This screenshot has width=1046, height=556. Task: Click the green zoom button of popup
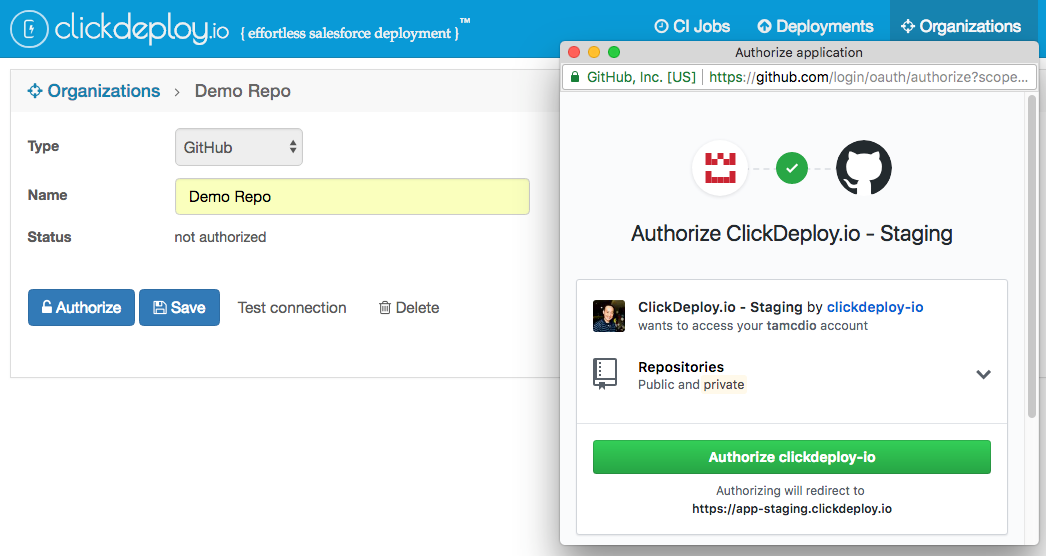click(614, 52)
